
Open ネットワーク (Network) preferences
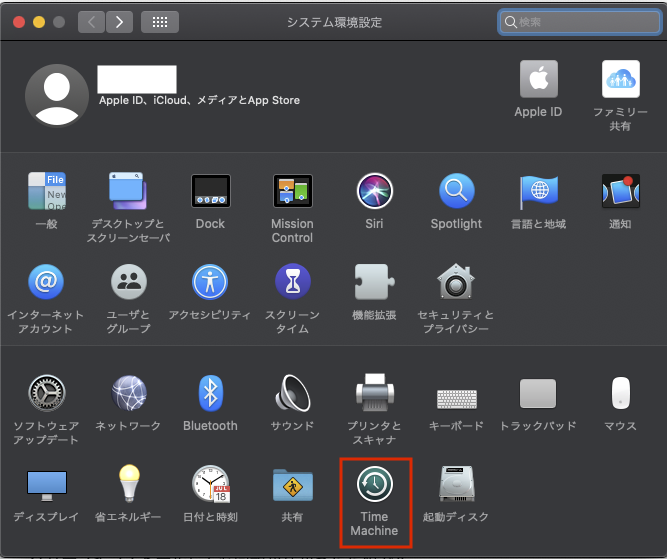pyautogui.click(x=129, y=393)
